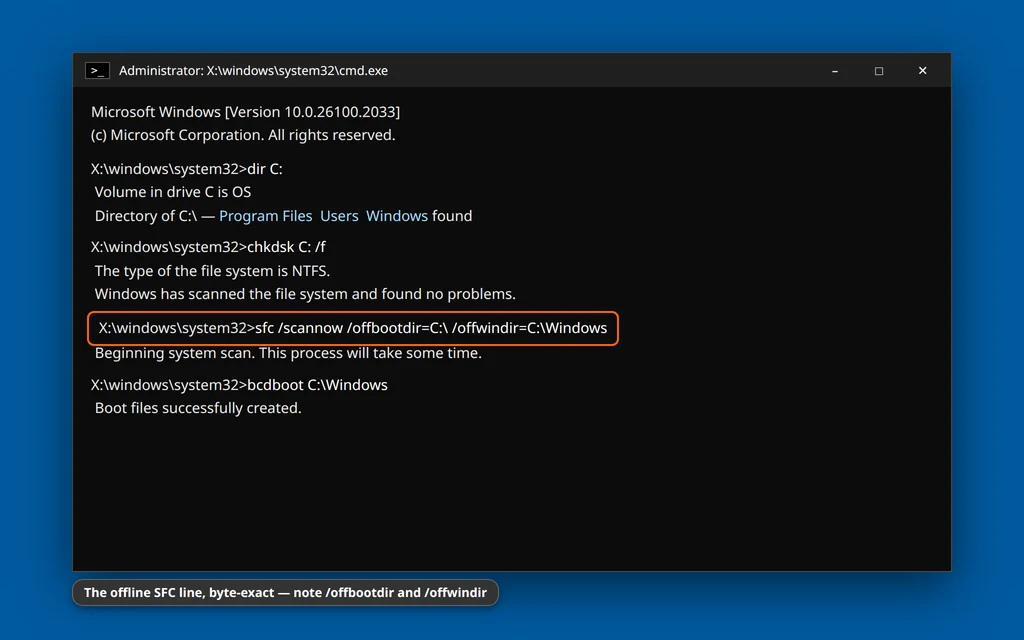Click the '(c) Microsoft Corporation. All rights reserved.' line
The height and width of the screenshot is (640, 1024).
pyautogui.click(x=243, y=135)
